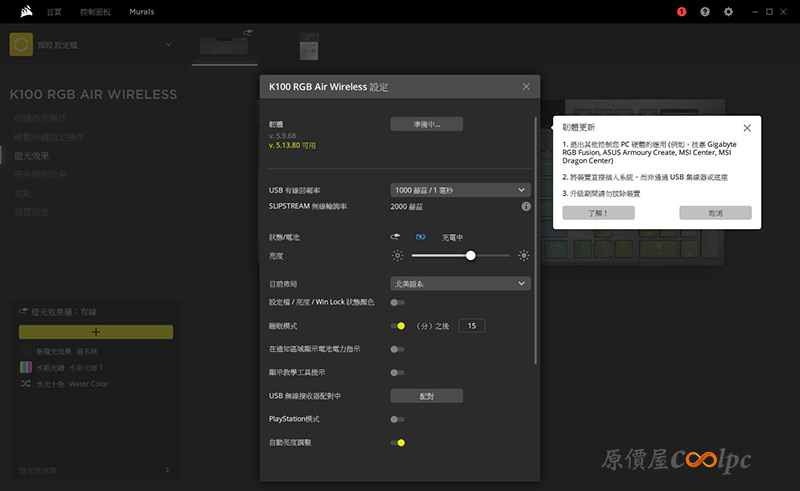Click the 配對 pairing button
Screen dimensions: 800x491
(427, 396)
